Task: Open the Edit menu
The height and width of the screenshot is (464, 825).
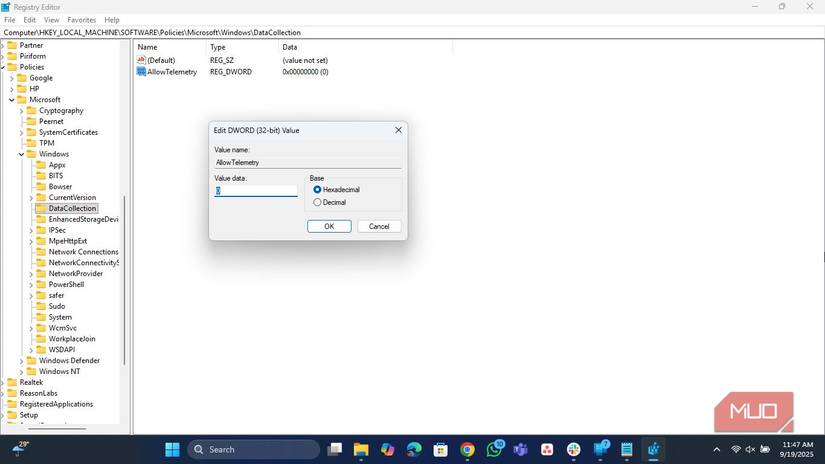Action: (x=29, y=19)
